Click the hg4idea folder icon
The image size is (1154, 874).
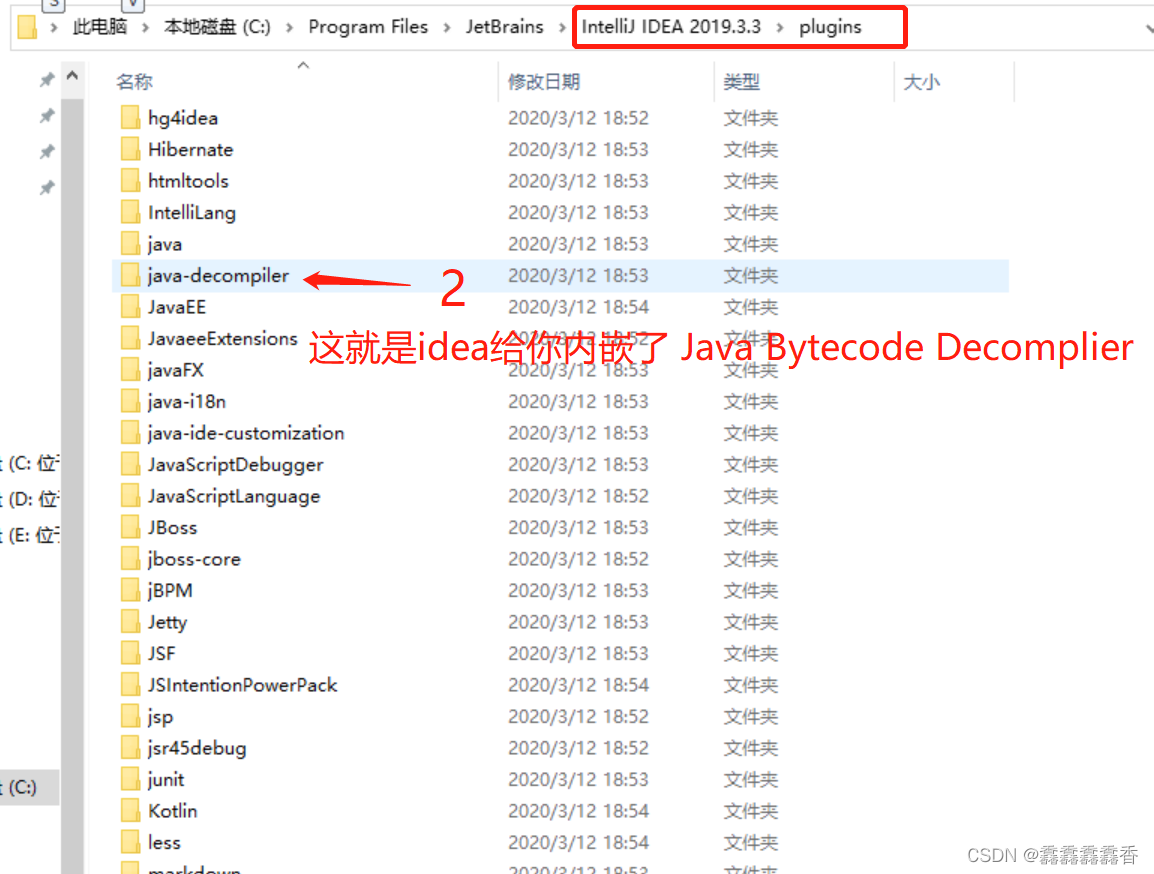(130, 118)
